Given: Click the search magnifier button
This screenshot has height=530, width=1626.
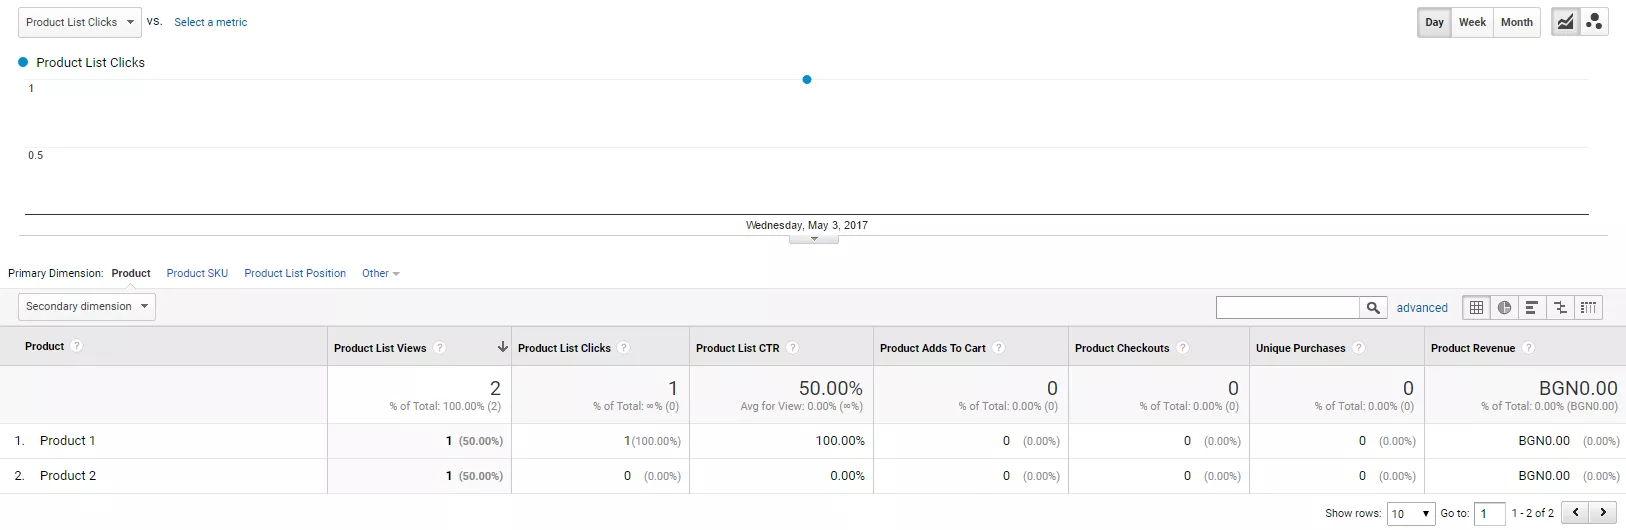Looking at the screenshot, I should pyautogui.click(x=1373, y=308).
